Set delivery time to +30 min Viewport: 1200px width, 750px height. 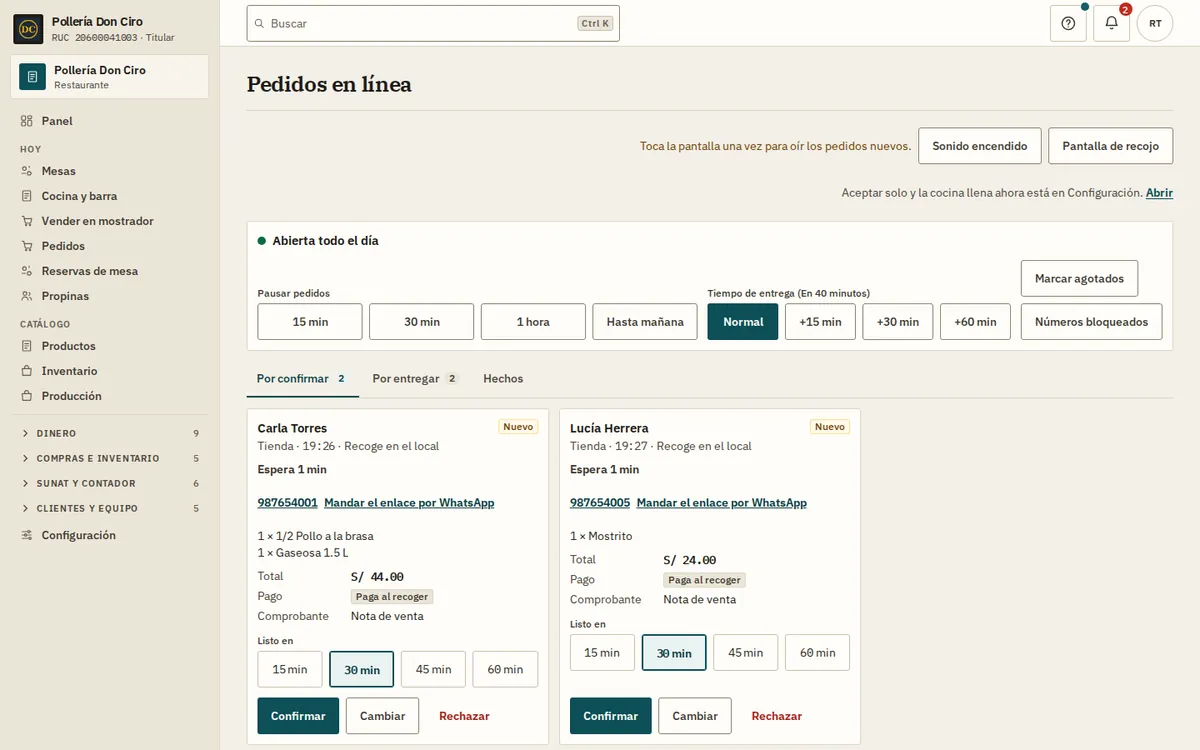click(x=898, y=322)
